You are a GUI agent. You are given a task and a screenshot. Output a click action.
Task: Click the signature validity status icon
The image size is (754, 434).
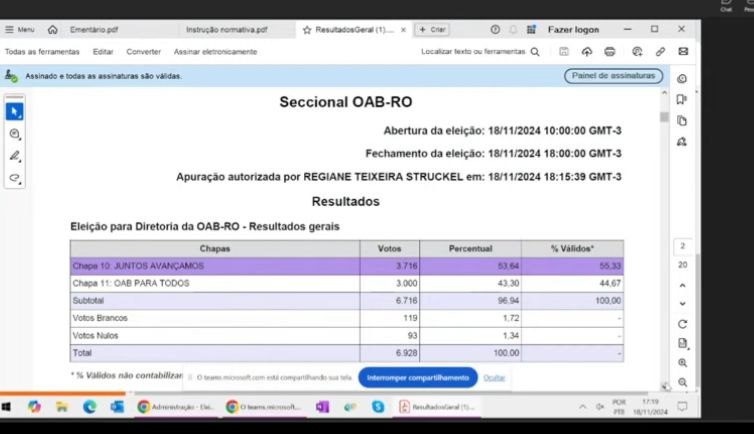(11, 76)
